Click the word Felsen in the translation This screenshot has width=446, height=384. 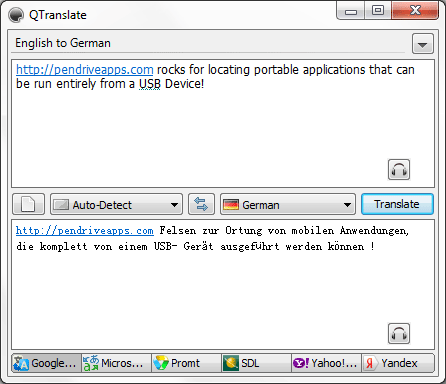pos(178,230)
